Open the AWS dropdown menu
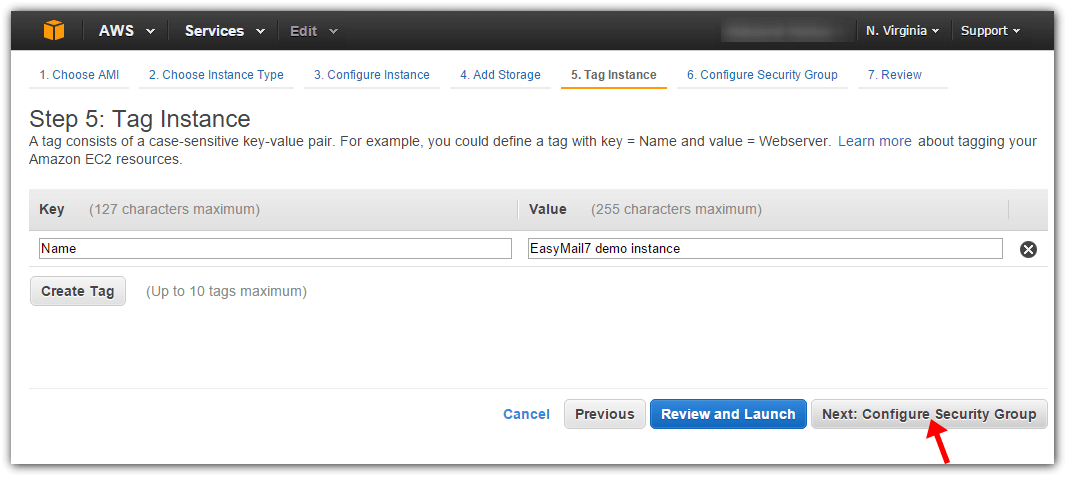The height and width of the screenshot is (477, 1067). [x=127, y=31]
